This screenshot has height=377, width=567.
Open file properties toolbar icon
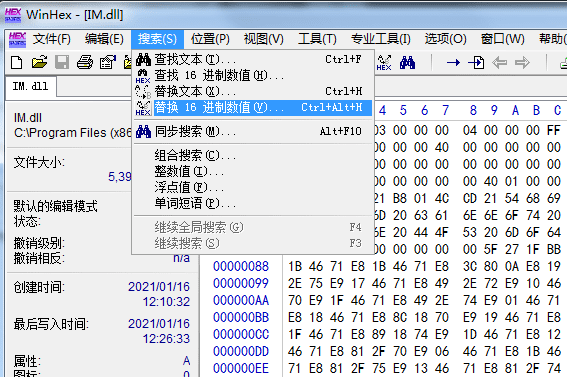107,63
